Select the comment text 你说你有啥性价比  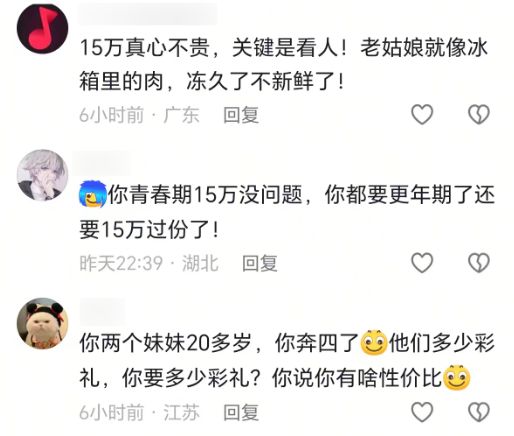coord(357,378)
